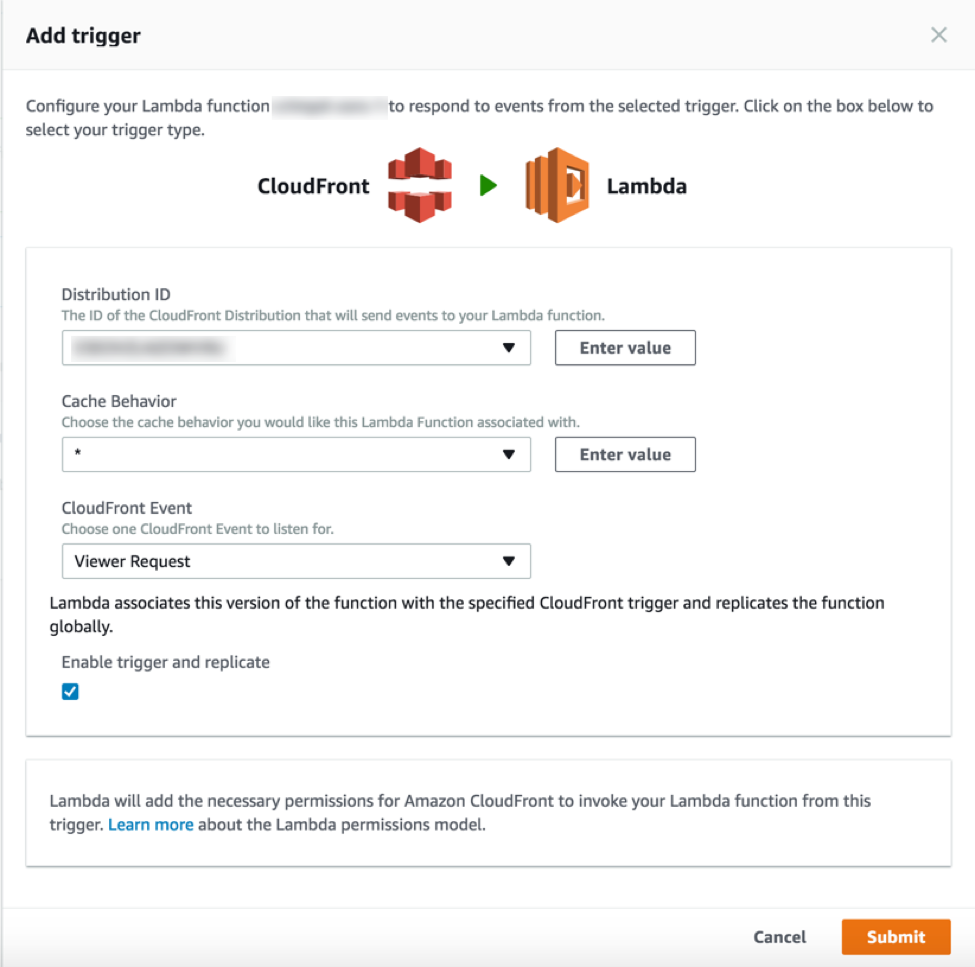975x967 pixels.
Task: Toggle the Enable trigger and replicate checkbox
Action: click(70, 690)
